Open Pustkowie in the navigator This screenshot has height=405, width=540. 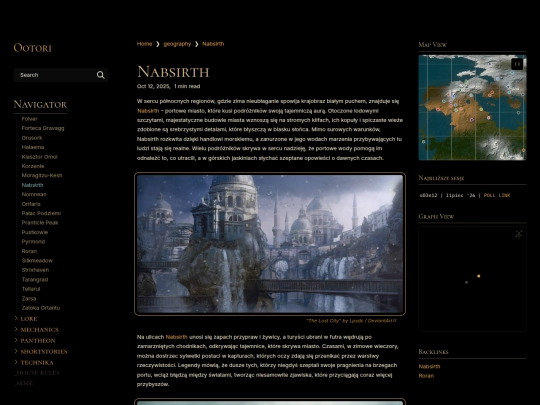35,232
